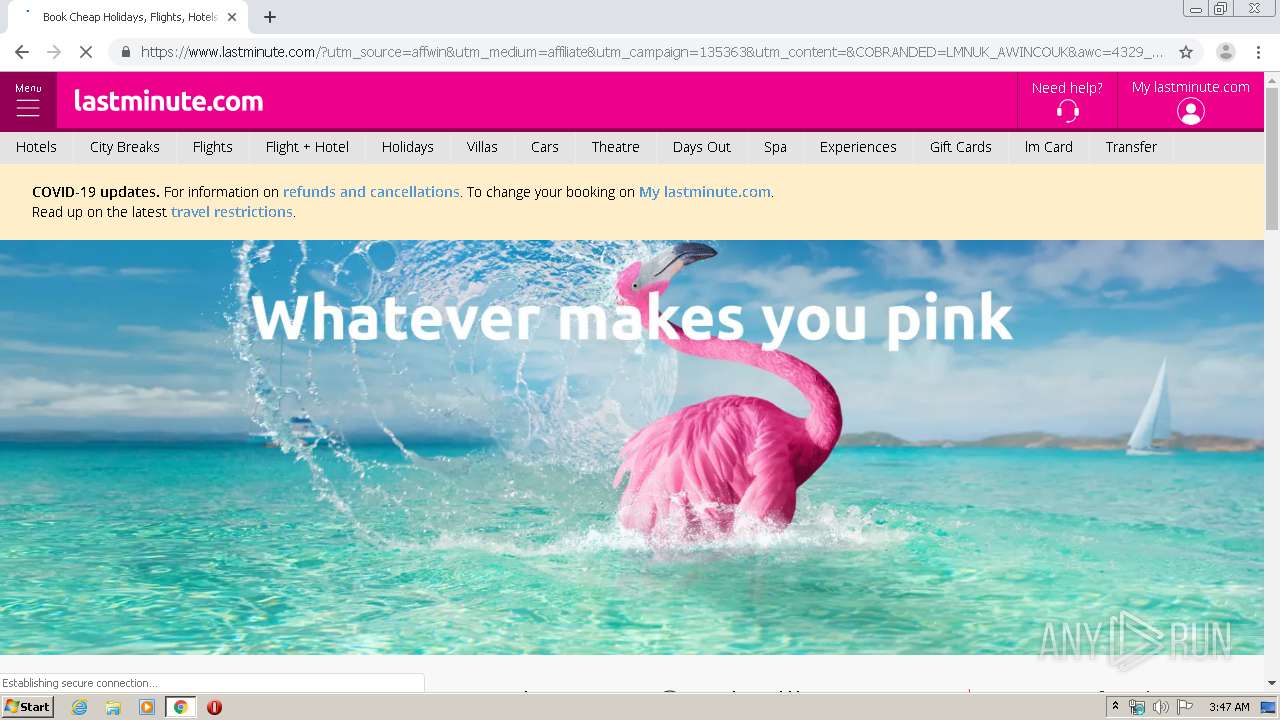This screenshot has width=1280, height=720.
Task: Open Action Center flag icon
Action: 1185,707
